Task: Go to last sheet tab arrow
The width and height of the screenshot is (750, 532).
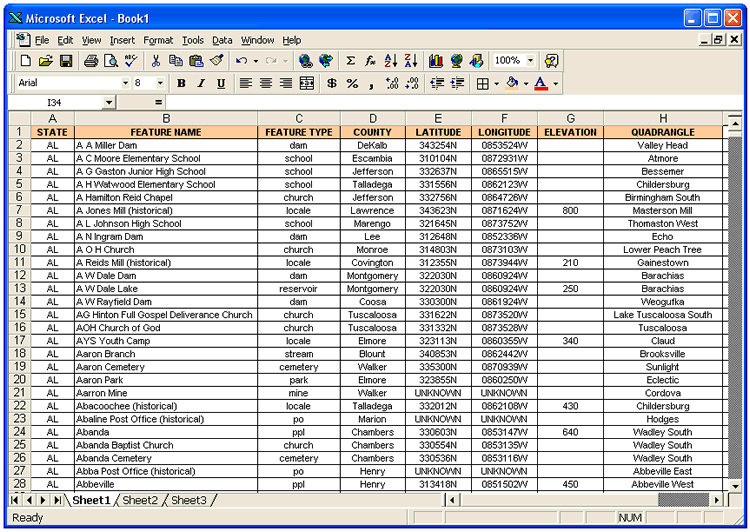Action: coord(58,500)
